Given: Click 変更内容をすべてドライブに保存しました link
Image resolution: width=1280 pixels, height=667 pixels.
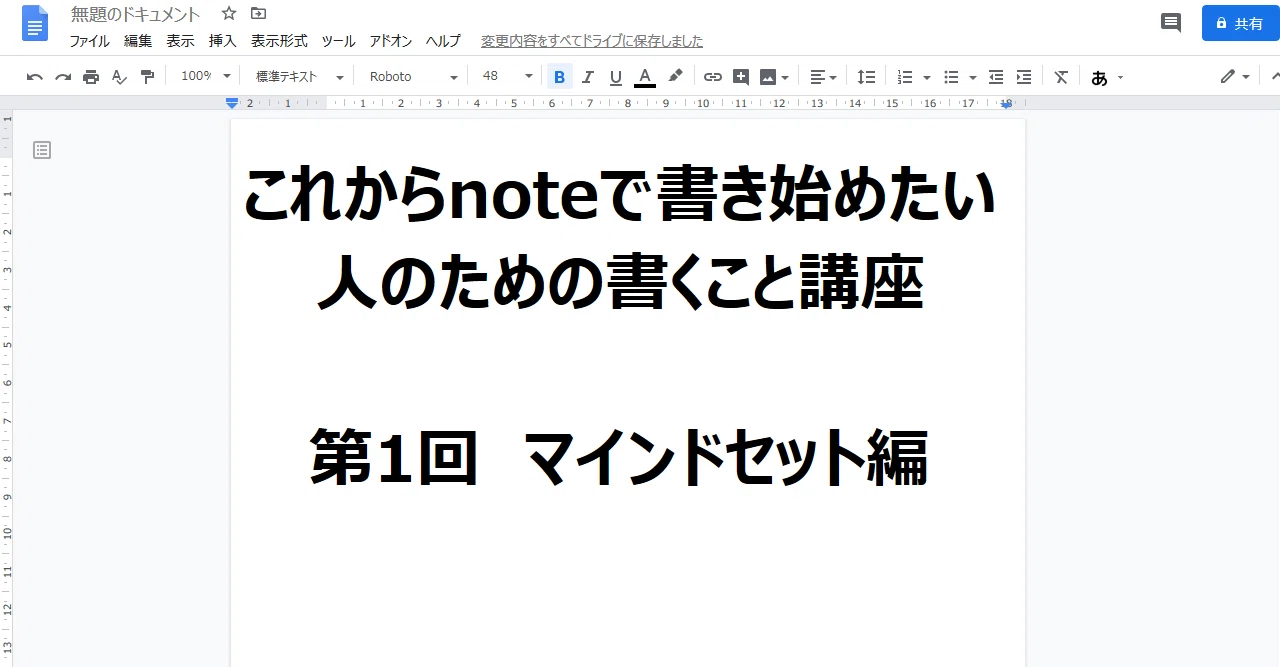Looking at the screenshot, I should pyautogui.click(x=592, y=41).
